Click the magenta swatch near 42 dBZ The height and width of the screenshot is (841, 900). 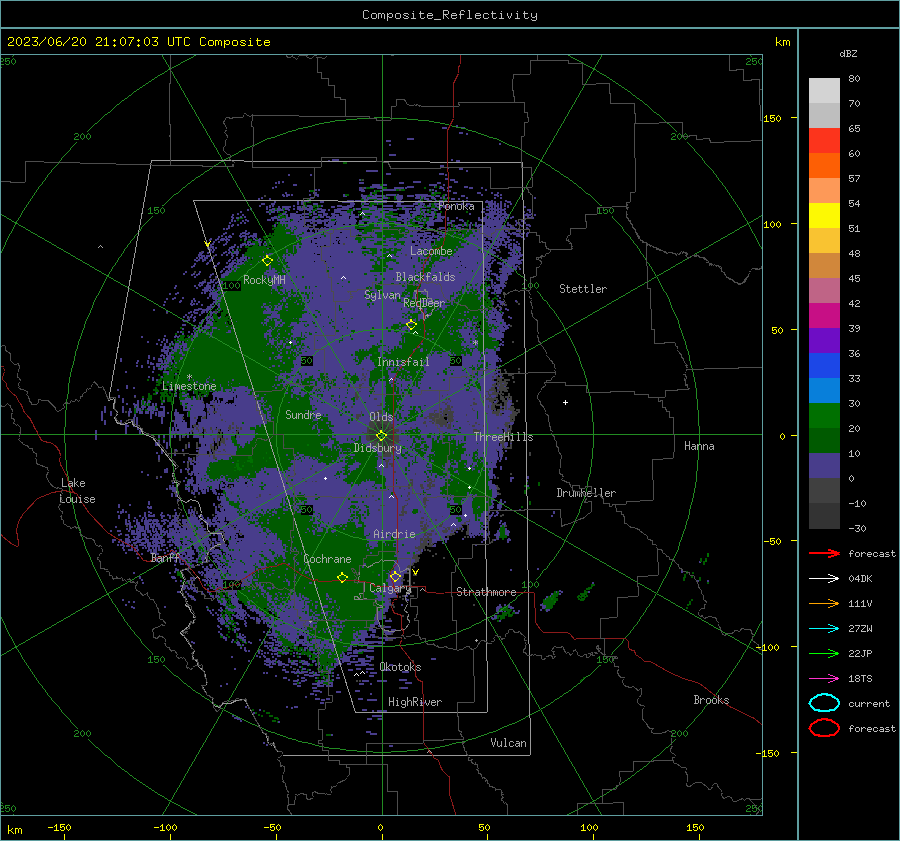pos(824,315)
